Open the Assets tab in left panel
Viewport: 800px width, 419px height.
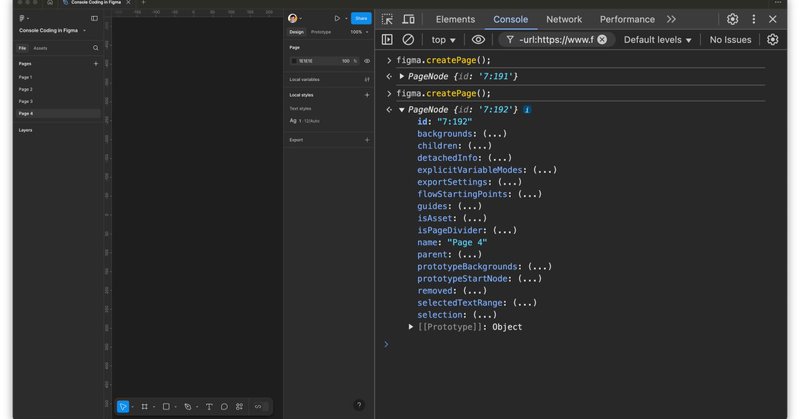[40, 48]
